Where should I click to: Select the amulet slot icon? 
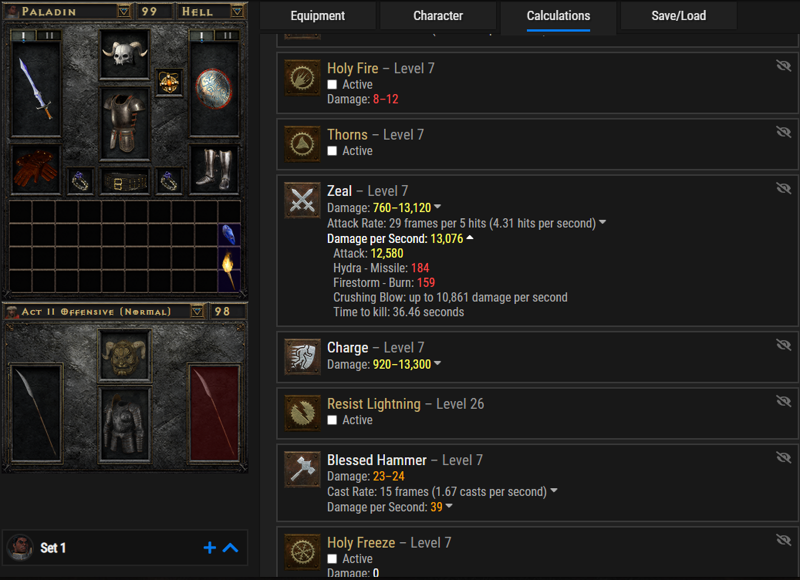click(169, 82)
